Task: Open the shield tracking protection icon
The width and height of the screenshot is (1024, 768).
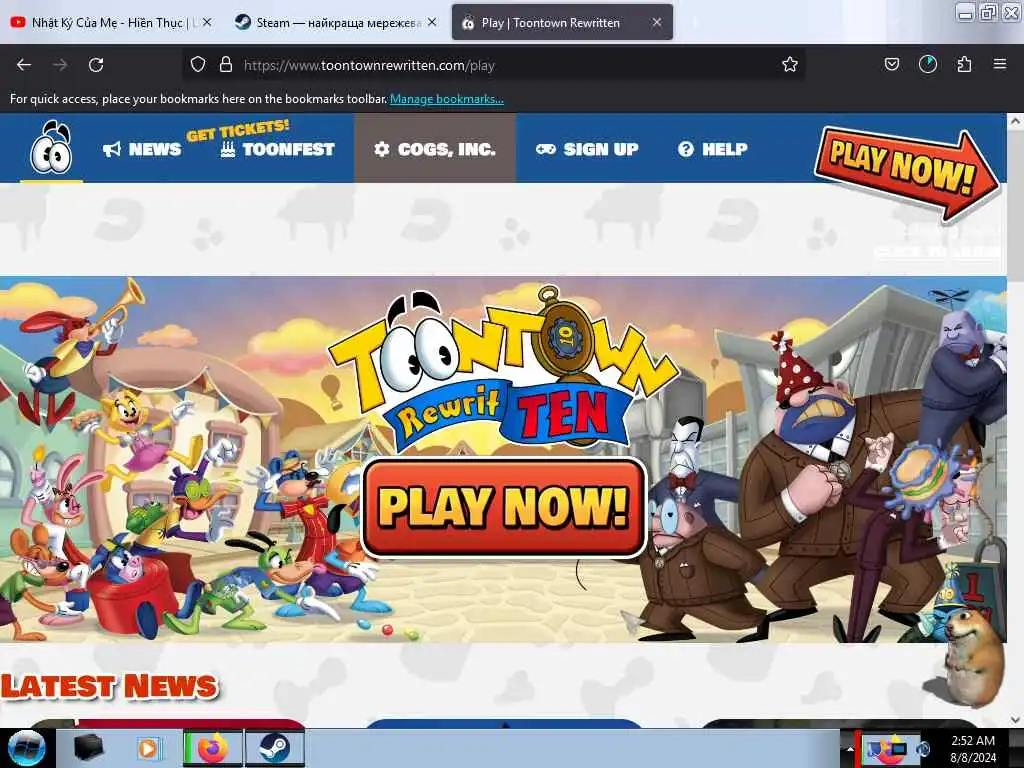Action: [198, 65]
